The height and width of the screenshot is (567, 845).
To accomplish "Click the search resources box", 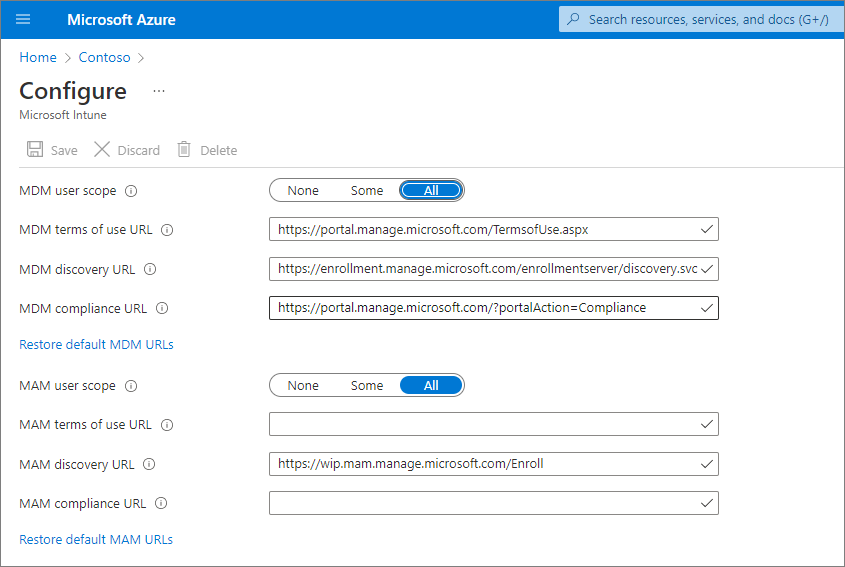I will click(700, 19).
